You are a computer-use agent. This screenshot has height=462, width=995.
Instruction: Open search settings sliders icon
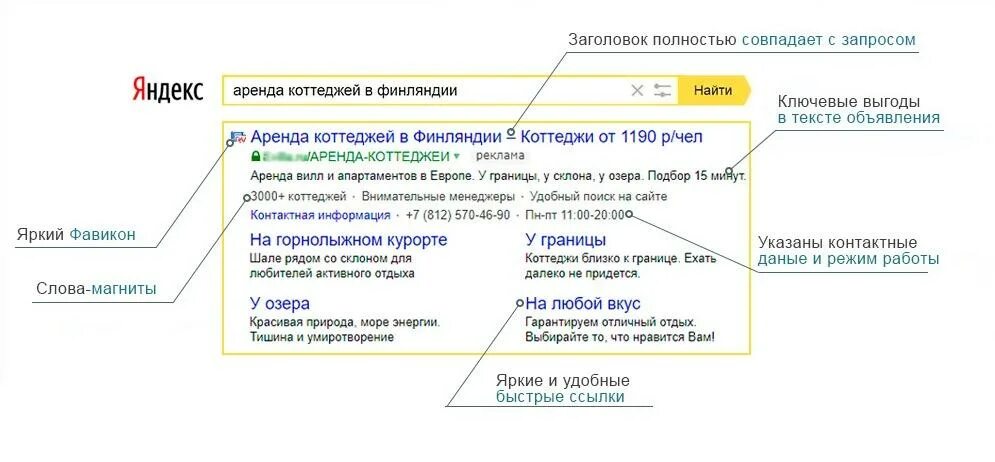pyautogui.click(x=662, y=91)
